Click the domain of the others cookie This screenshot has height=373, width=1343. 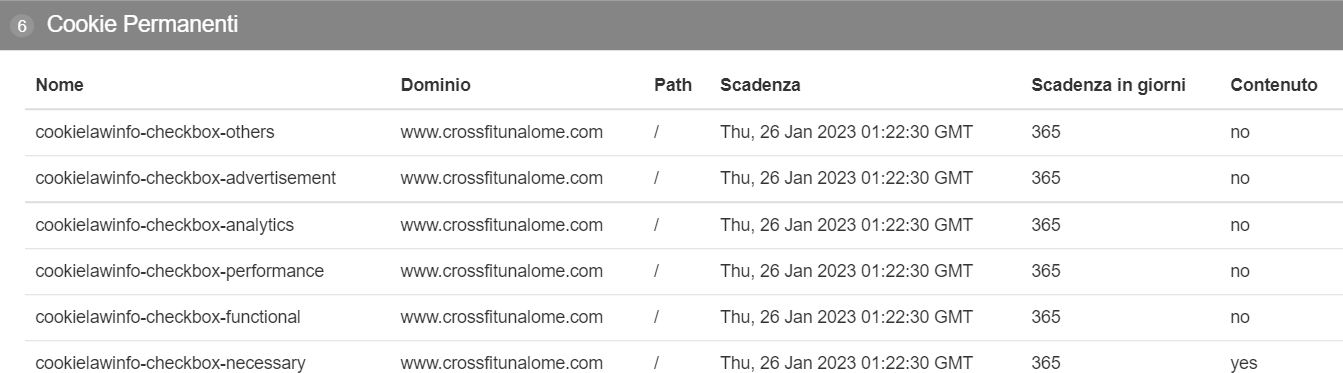point(502,132)
